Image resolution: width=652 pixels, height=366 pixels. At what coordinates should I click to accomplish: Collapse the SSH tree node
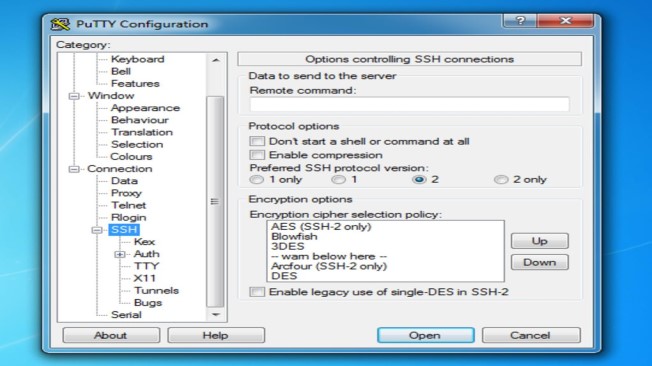pos(97,230)
